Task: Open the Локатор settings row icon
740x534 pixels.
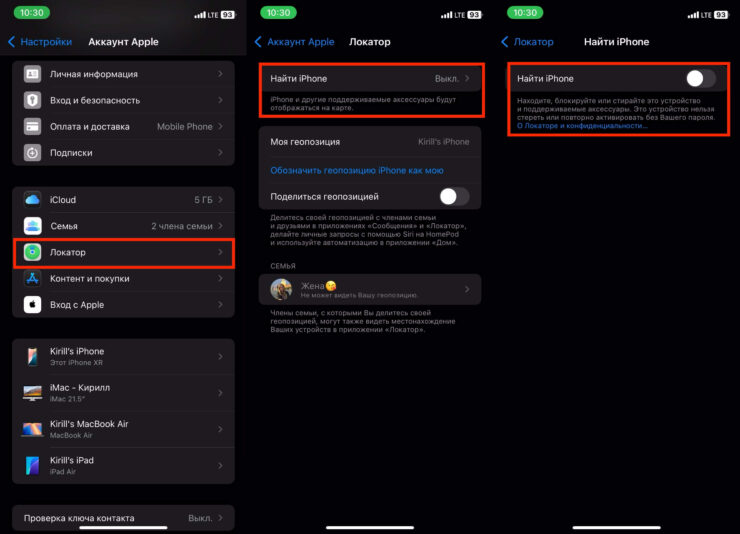Action: [33, 253]
